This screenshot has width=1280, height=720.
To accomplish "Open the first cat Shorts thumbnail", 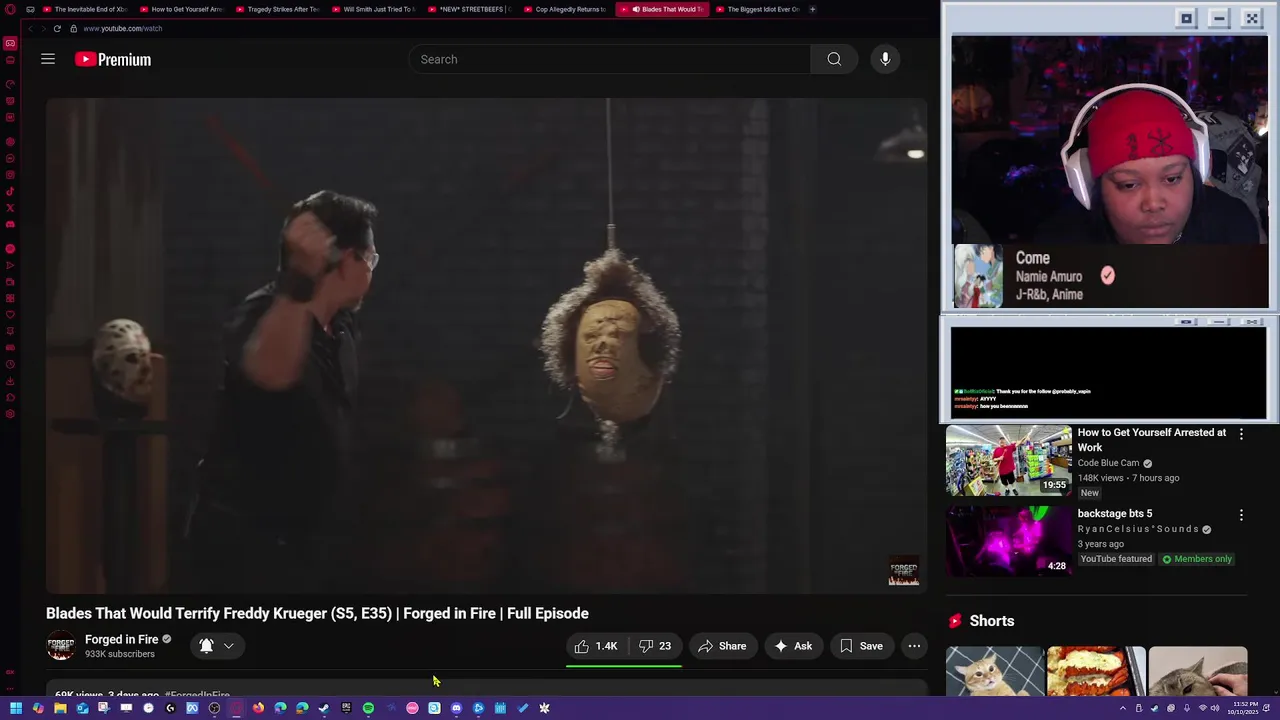I will [994, 671].
